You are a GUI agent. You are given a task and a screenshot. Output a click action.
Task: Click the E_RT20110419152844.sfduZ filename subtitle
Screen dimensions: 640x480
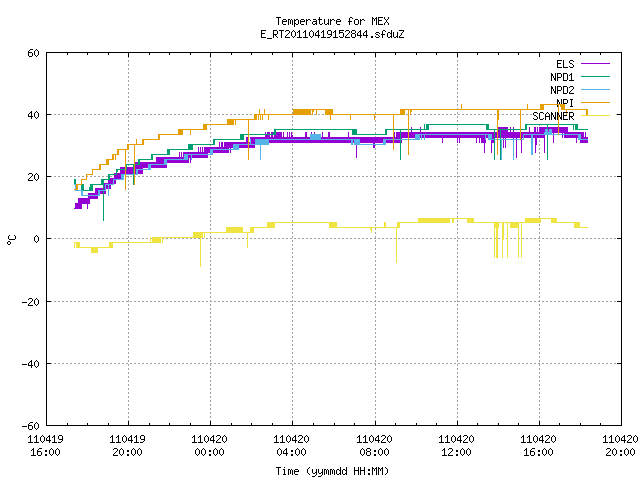332,34
